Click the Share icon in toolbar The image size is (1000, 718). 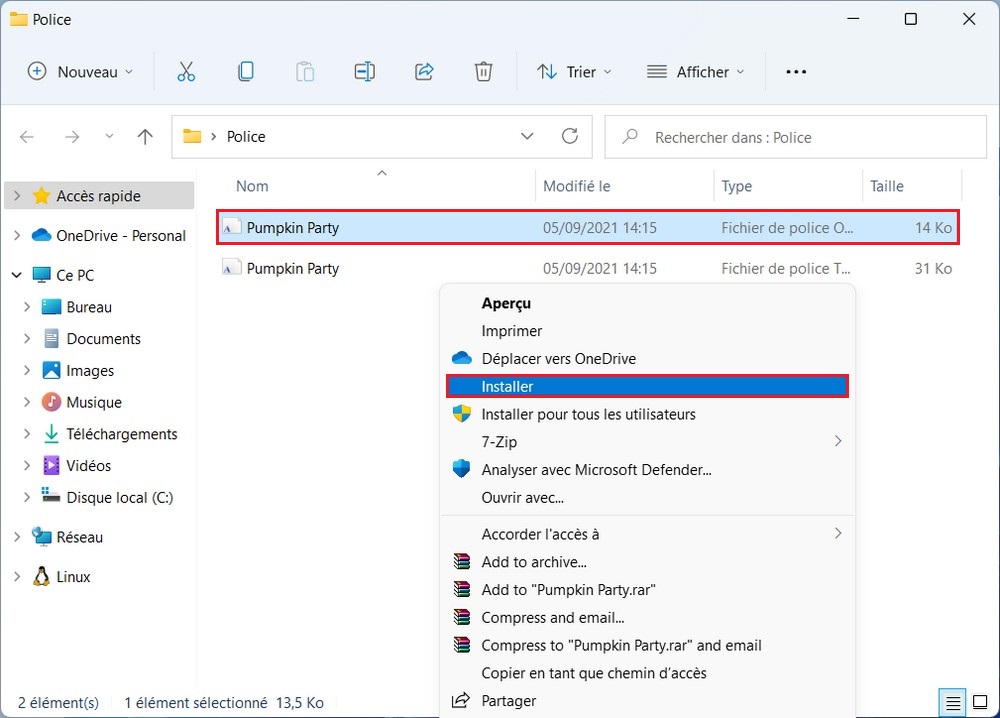pyautogui.click(x=424, y=72)
